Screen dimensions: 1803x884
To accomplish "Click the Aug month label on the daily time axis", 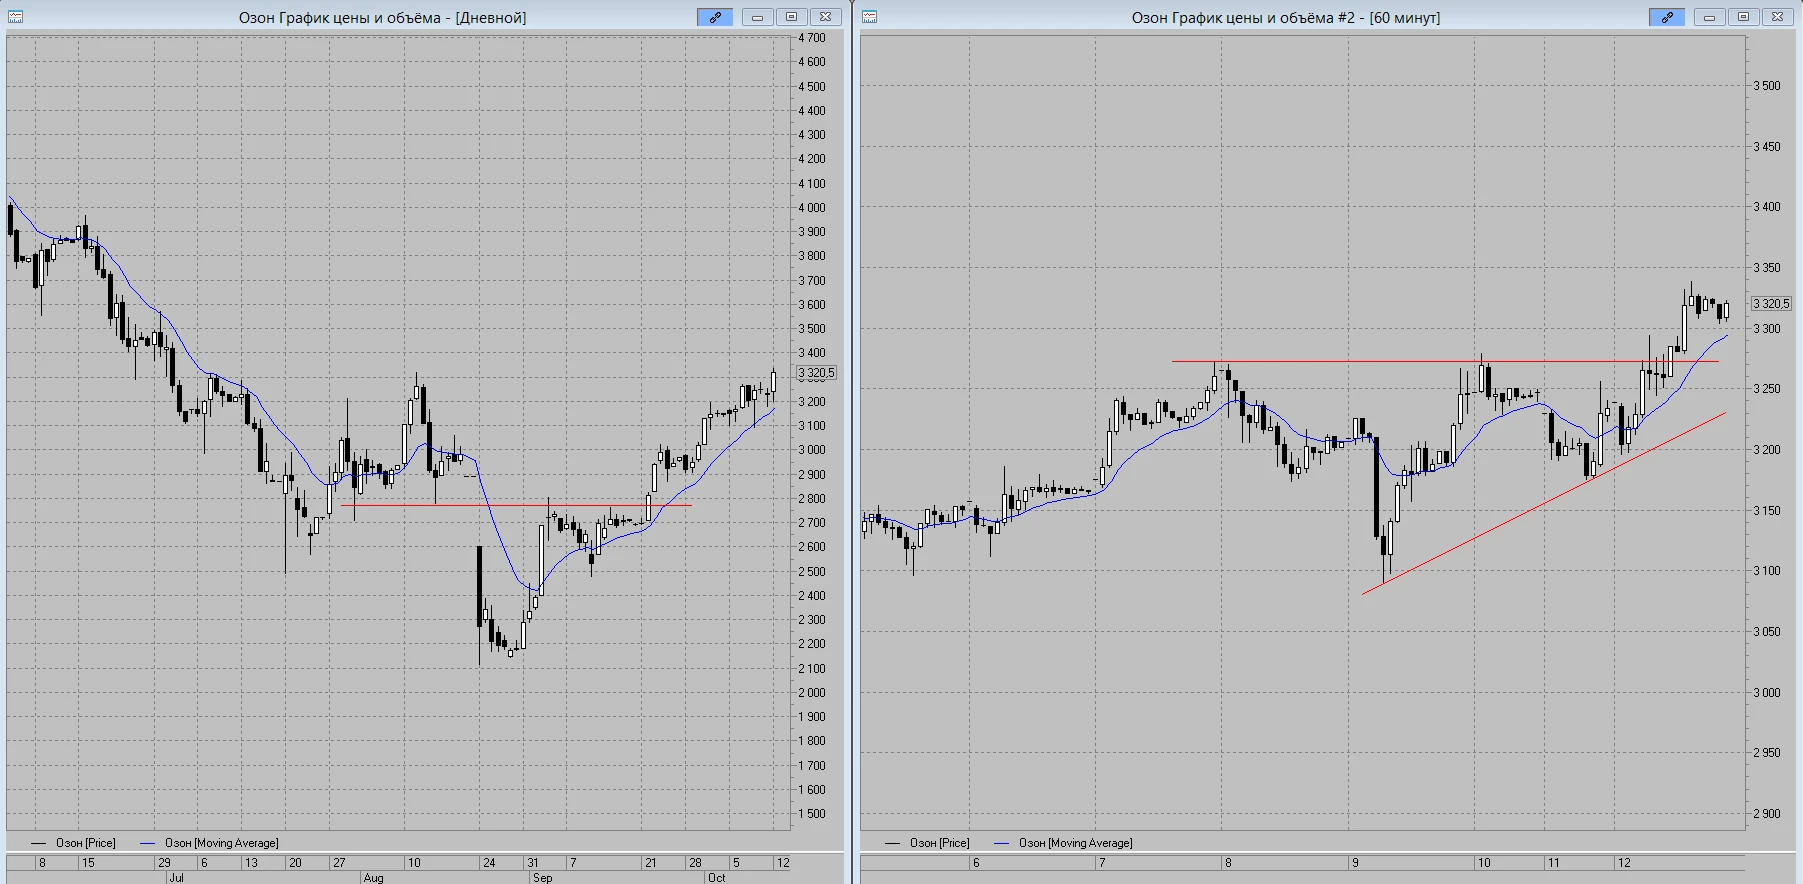I will click(373, 878).
